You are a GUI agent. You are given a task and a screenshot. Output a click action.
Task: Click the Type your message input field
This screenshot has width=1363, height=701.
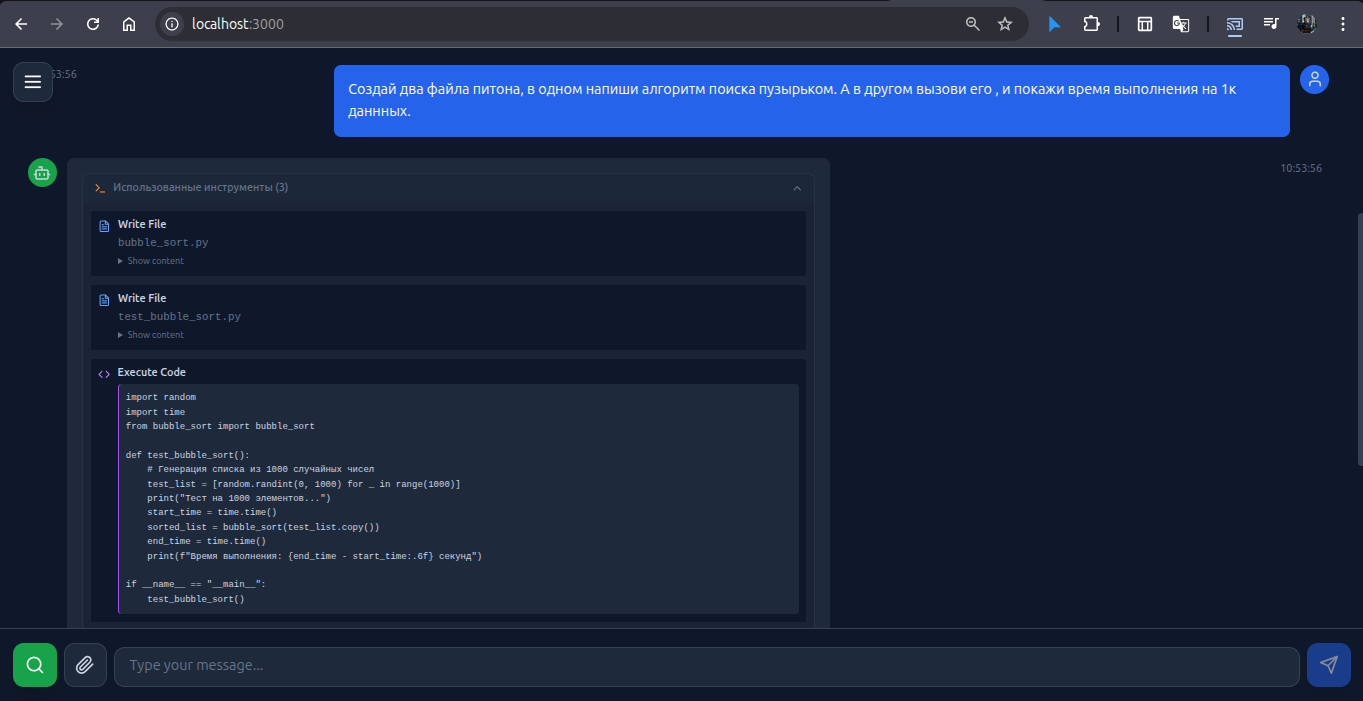[700, 664]
